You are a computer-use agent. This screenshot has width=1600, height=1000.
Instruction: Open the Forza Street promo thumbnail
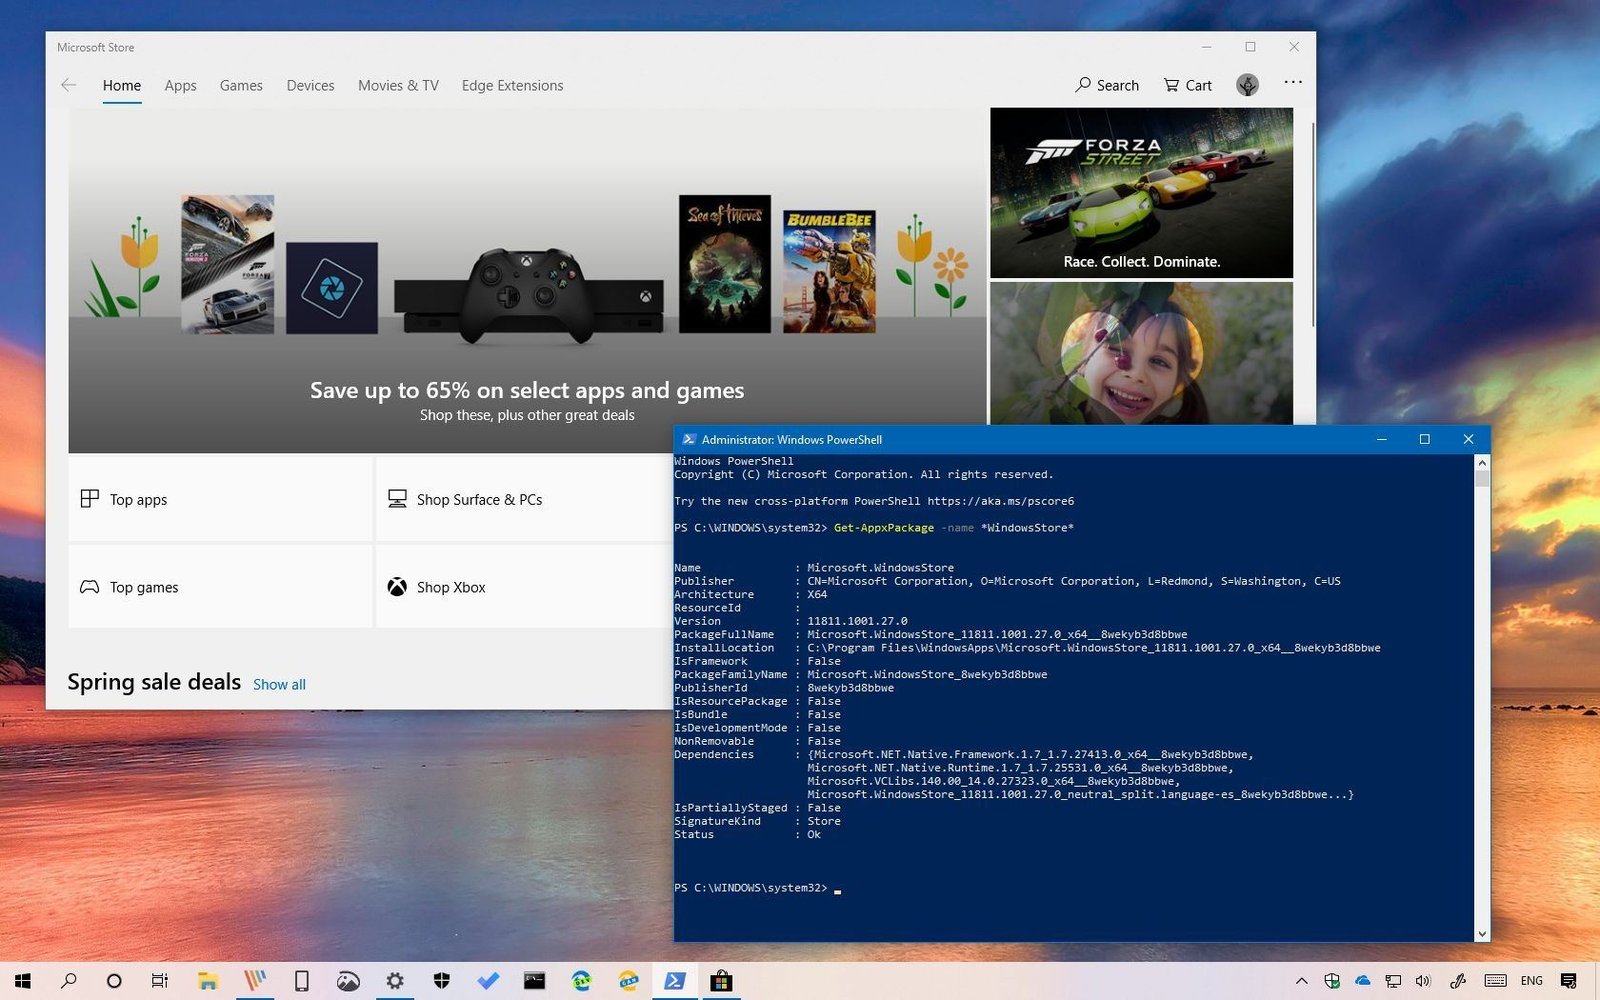coord(1141,193)
